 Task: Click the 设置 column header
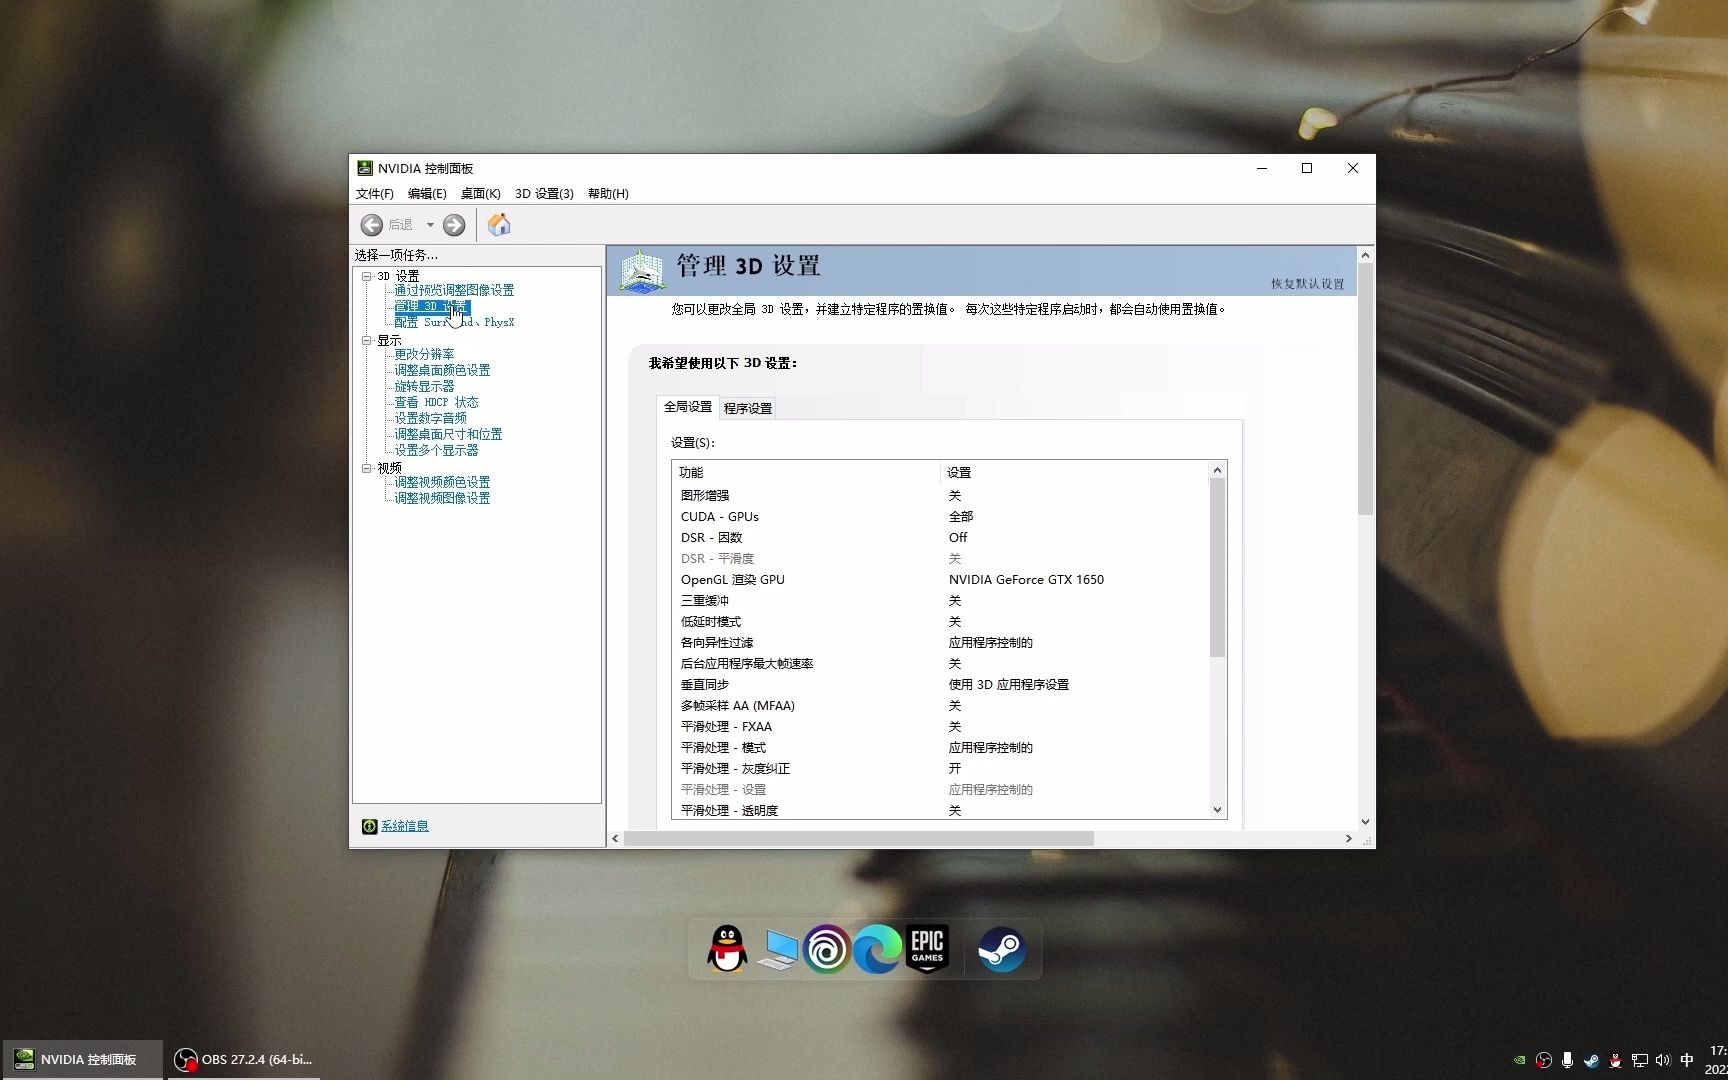coord(1075,472)
